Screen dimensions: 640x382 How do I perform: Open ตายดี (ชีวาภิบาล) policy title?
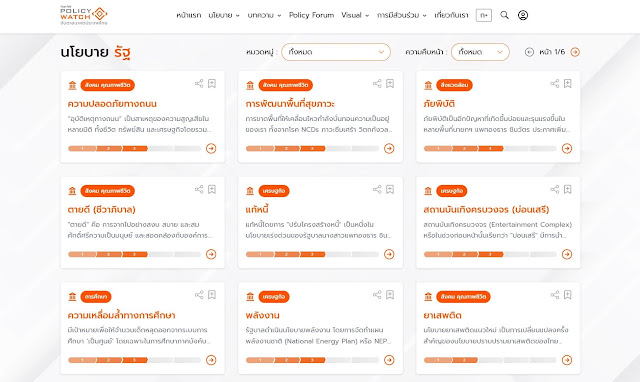point(101,209)
